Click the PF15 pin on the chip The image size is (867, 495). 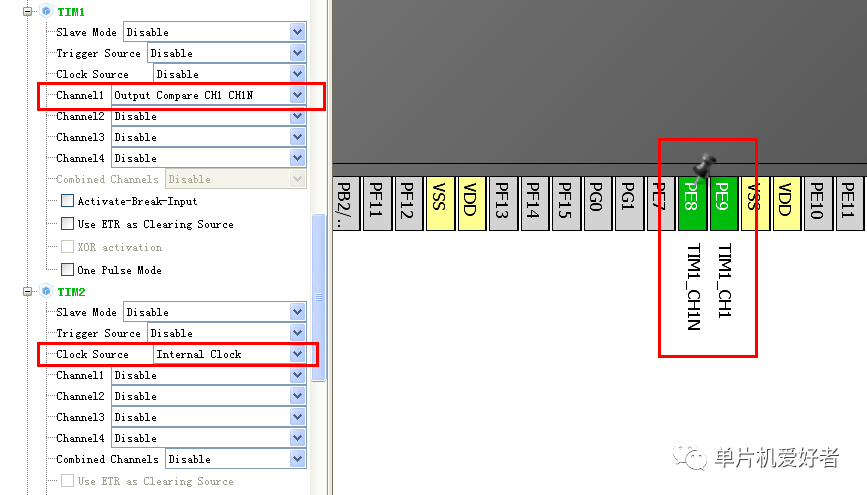(566, 203)
